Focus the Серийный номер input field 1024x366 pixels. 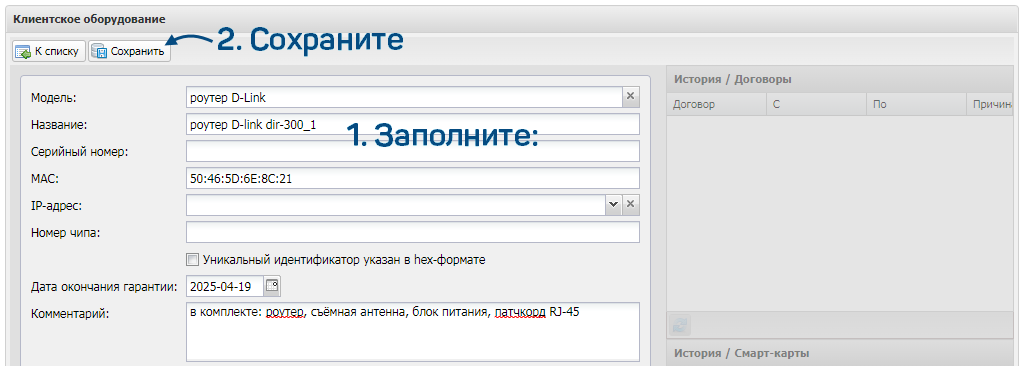[x=413, y=151]
